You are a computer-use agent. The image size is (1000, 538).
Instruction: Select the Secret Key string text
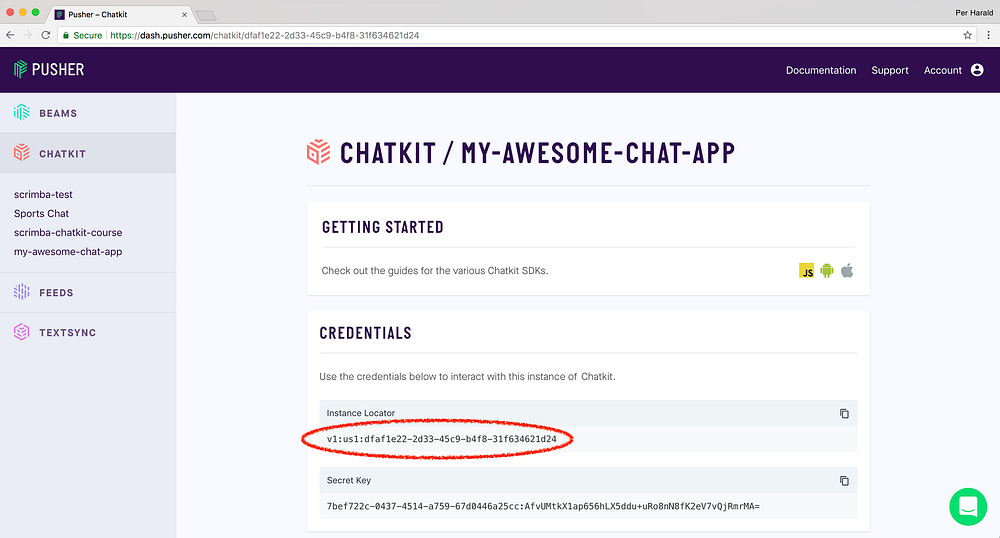coord(543,506)
